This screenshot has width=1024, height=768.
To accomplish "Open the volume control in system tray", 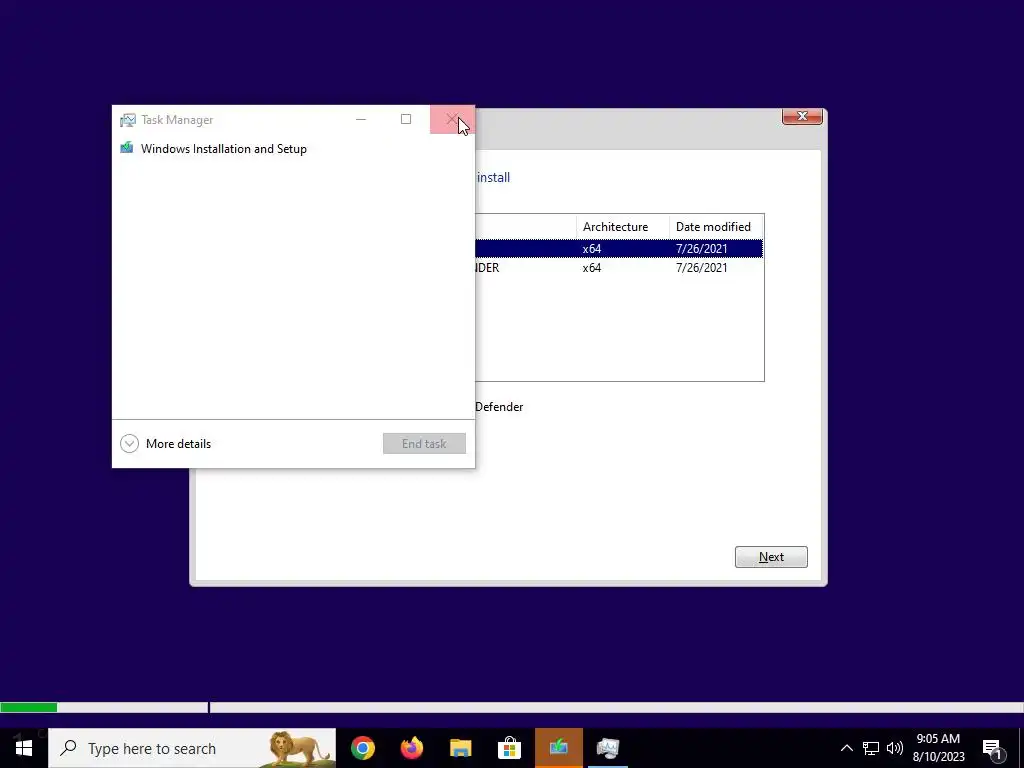I will 895,748.
